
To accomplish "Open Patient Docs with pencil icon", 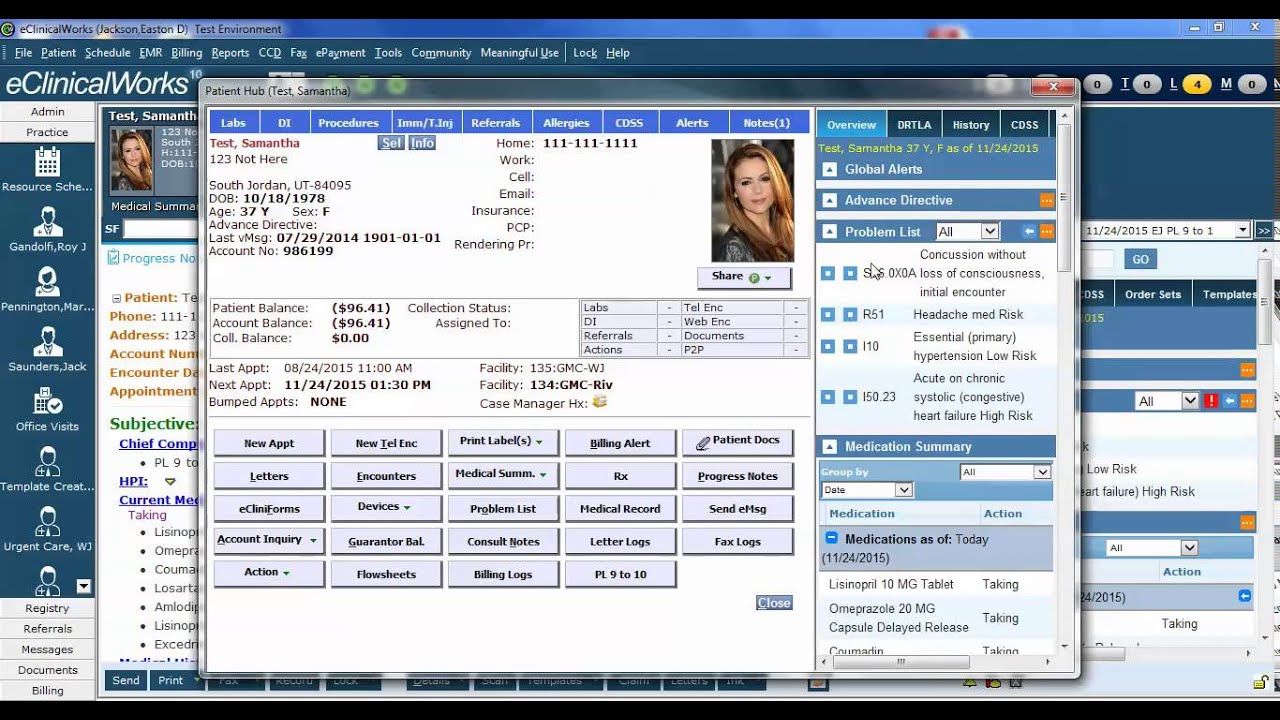I will [x=738, y=442].
